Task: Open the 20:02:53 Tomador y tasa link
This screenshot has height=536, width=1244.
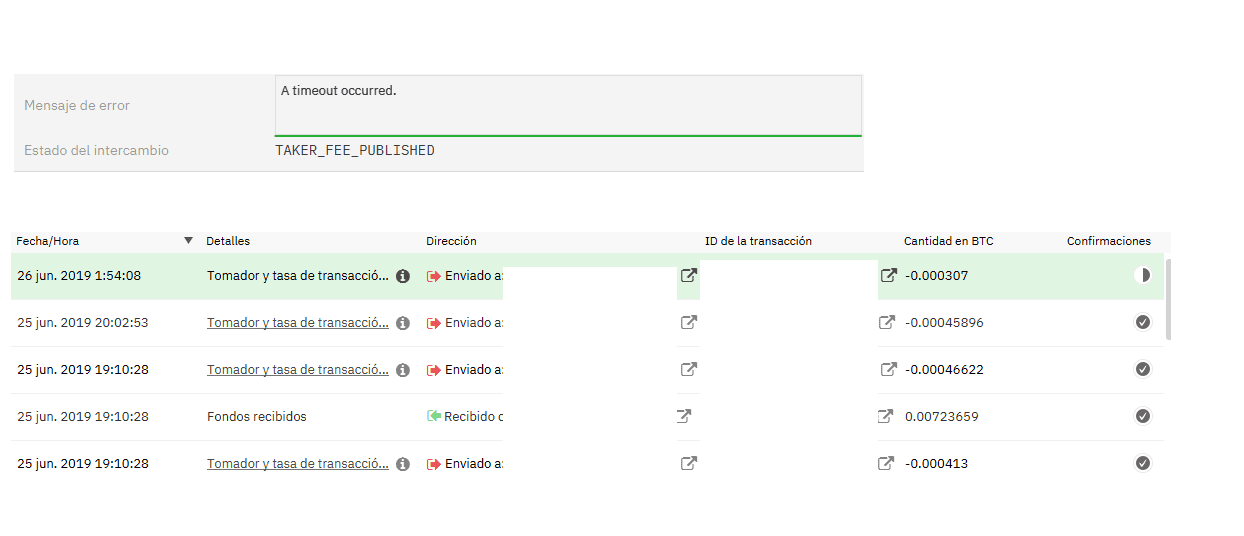Action: (298, 323)
